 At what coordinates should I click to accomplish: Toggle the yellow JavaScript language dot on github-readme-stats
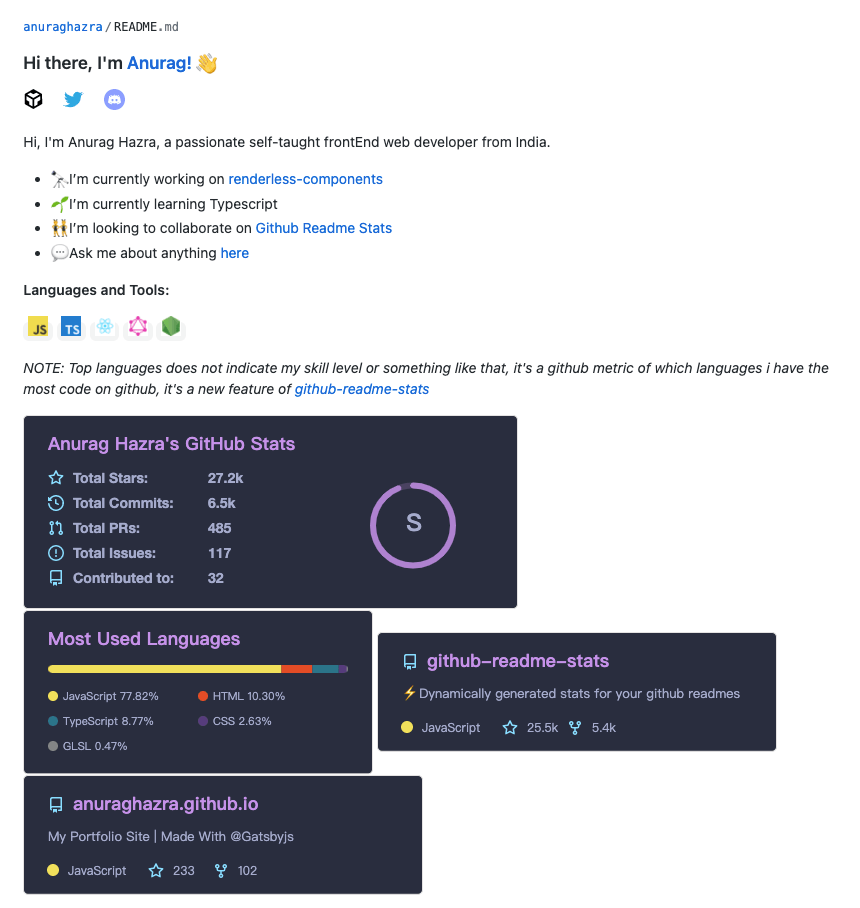405,728
